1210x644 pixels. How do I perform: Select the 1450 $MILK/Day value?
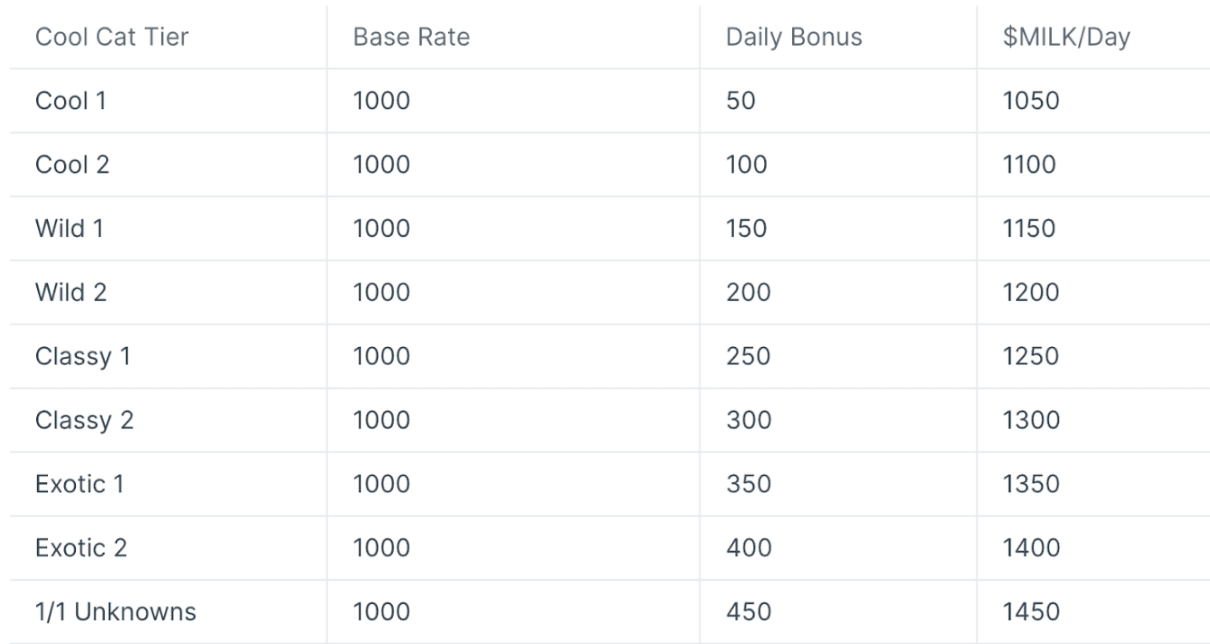click(1030, 612)
